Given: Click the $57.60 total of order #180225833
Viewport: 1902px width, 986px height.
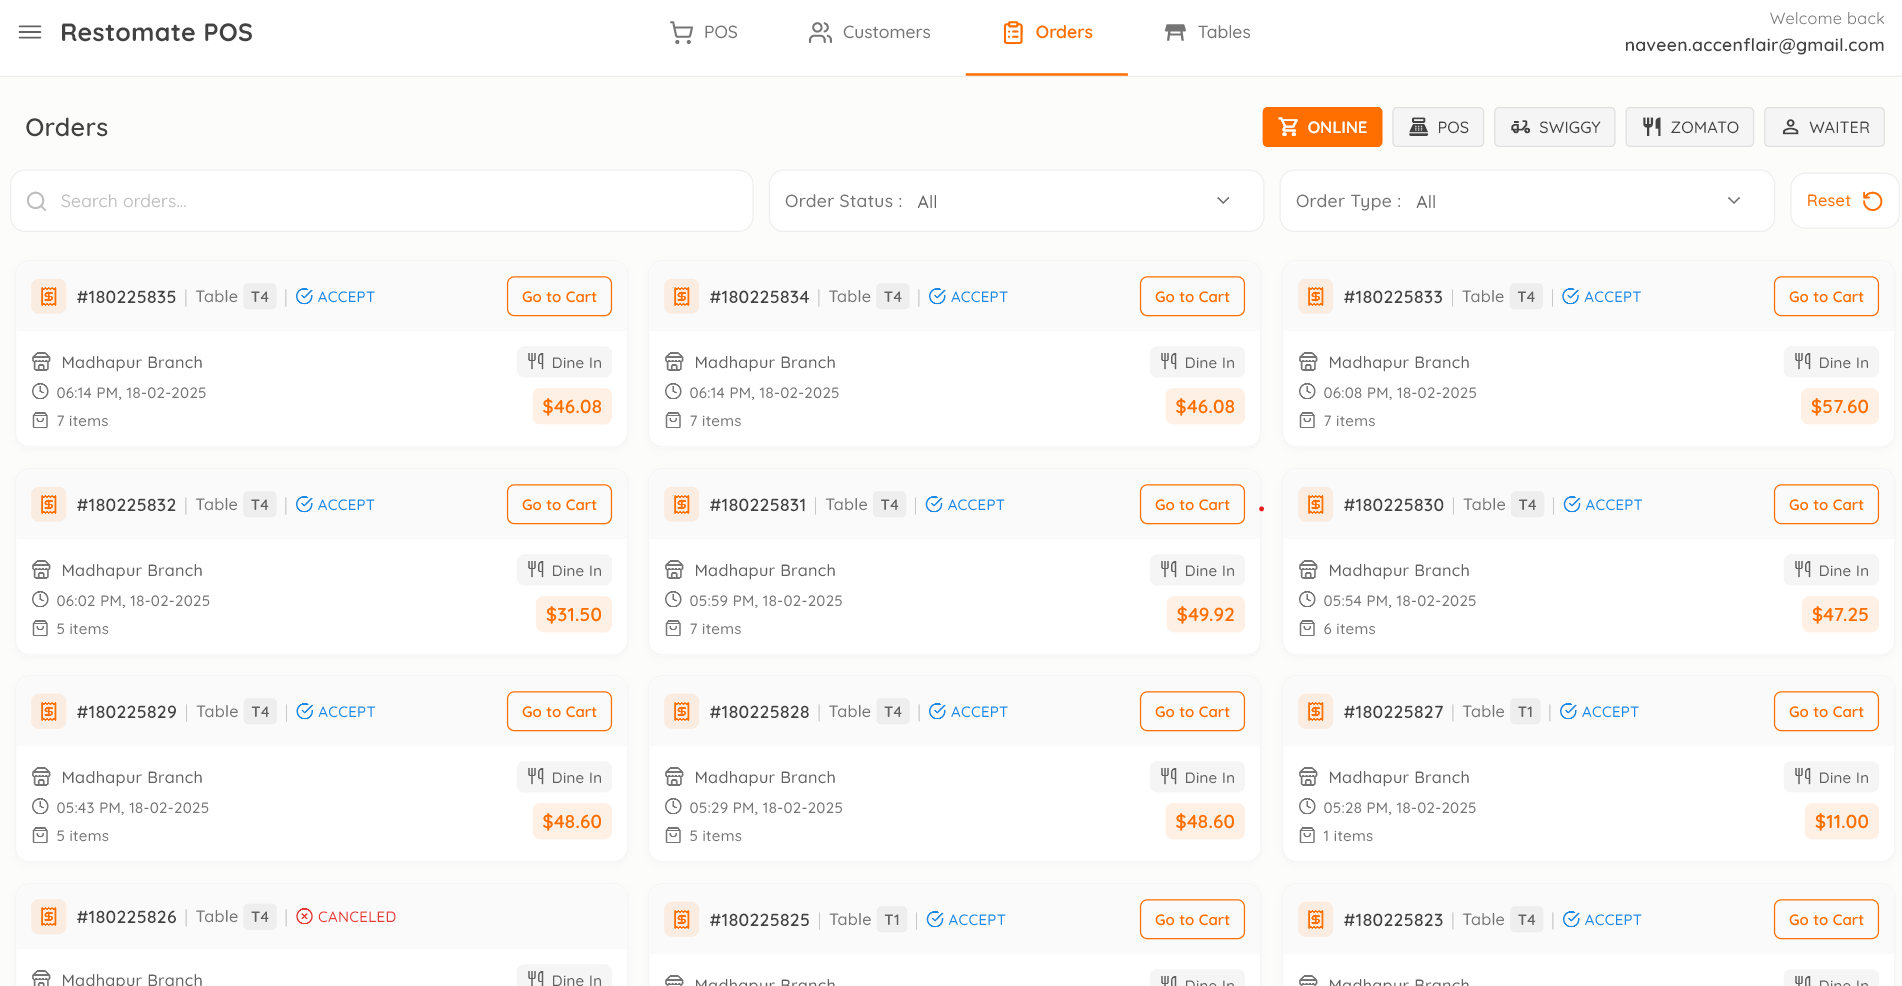Looking at the screenshot, I should point(1839,407).
